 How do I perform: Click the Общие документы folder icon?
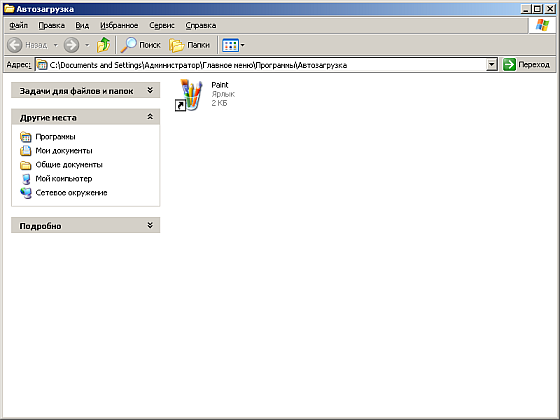(x=26, y=165)
